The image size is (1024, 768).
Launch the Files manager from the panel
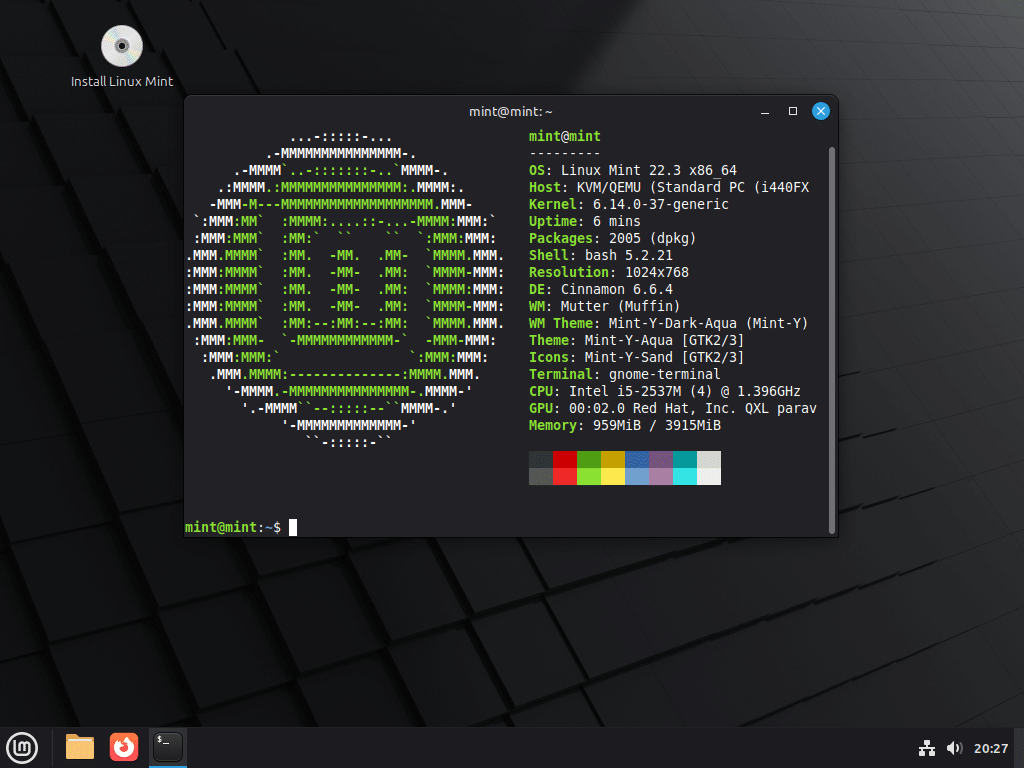80,747
